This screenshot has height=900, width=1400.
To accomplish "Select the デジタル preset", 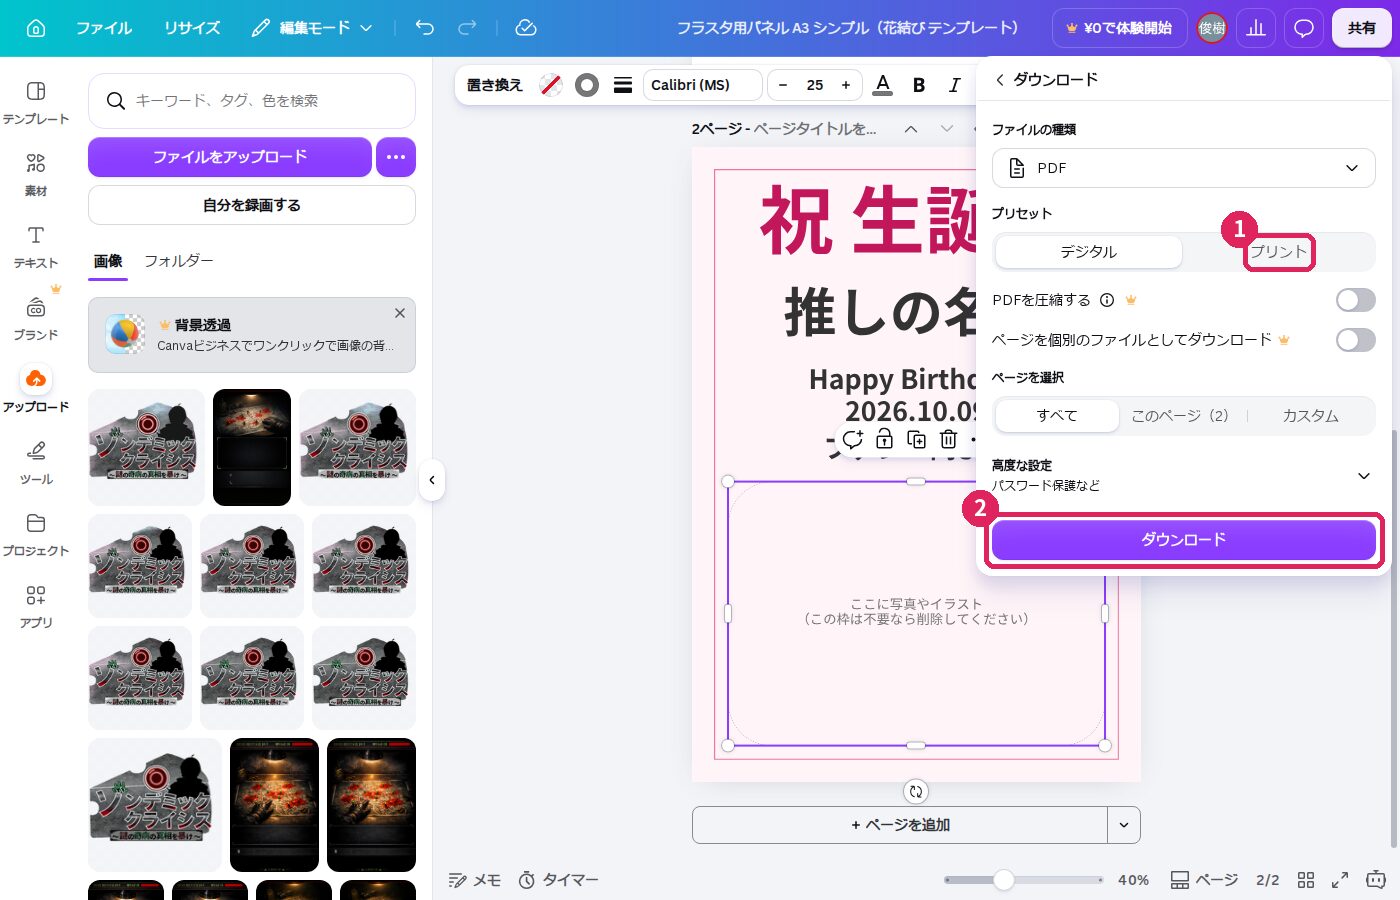I will [1088, 252].
